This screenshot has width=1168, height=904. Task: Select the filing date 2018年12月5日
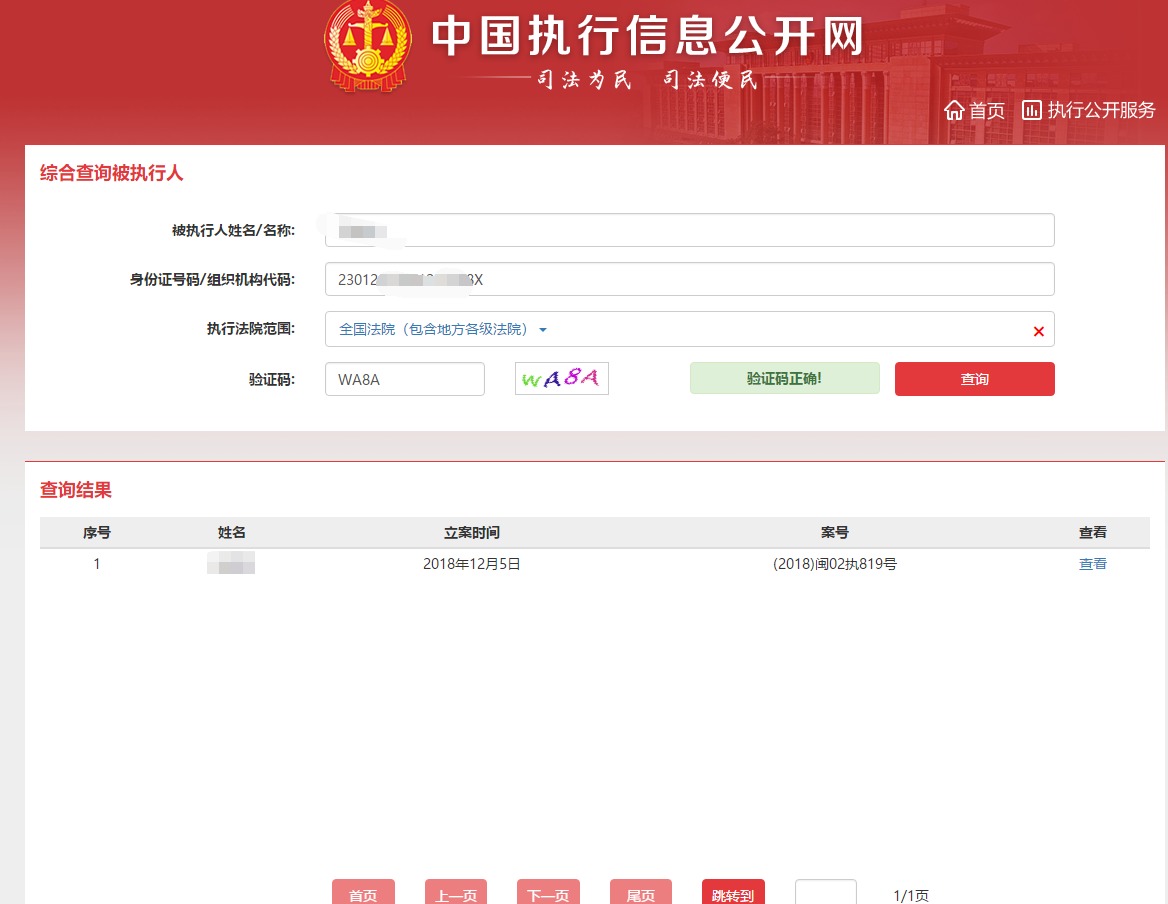click(x=472, y=564)
